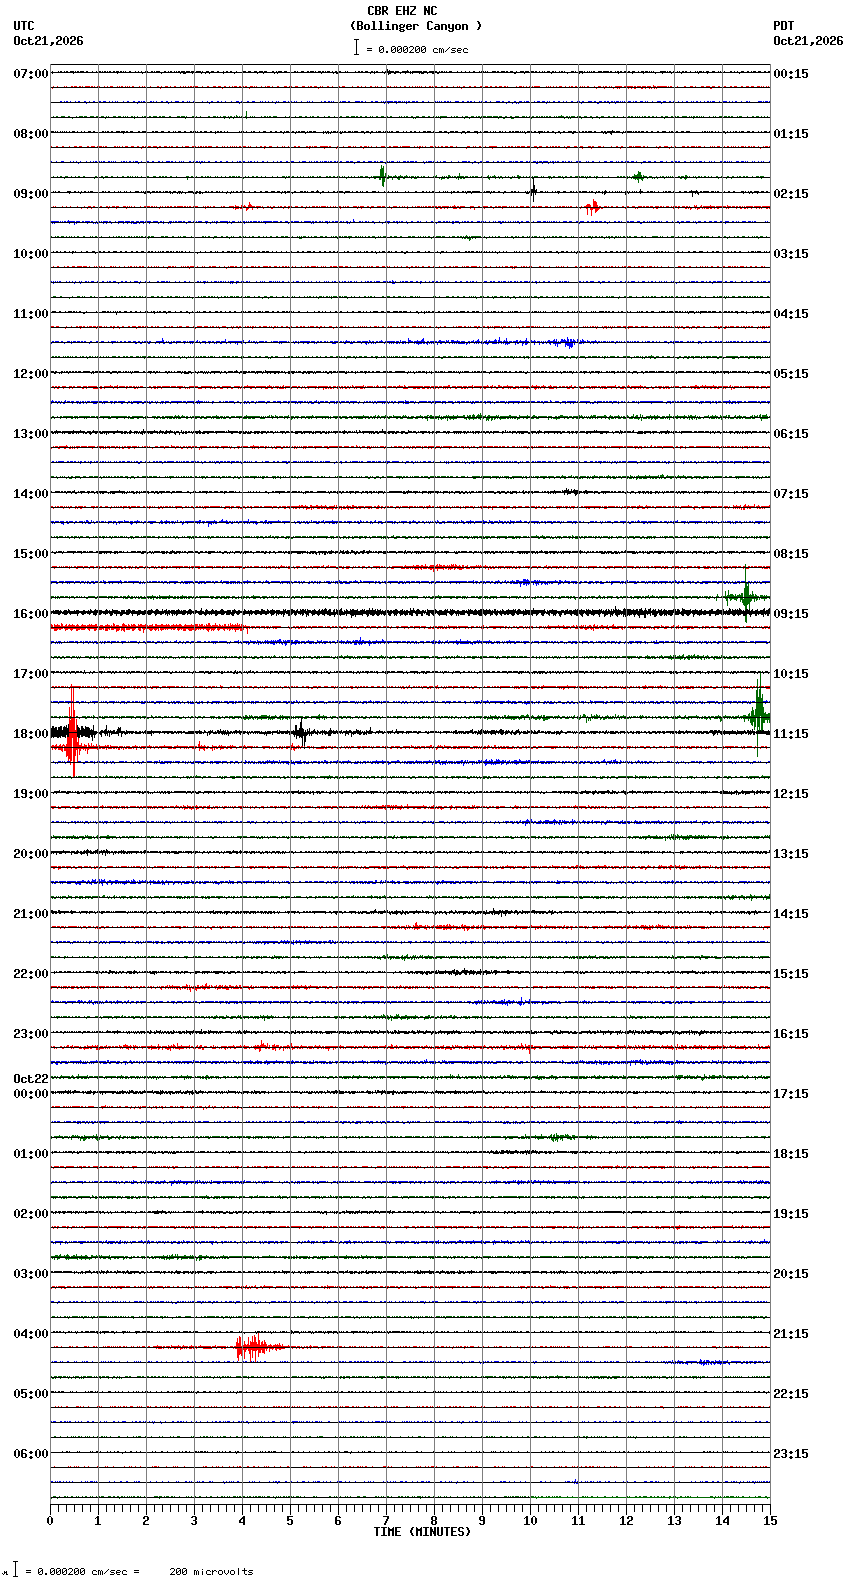Click the black spike near minute 5 at 18:00

[x=301, y=732]
